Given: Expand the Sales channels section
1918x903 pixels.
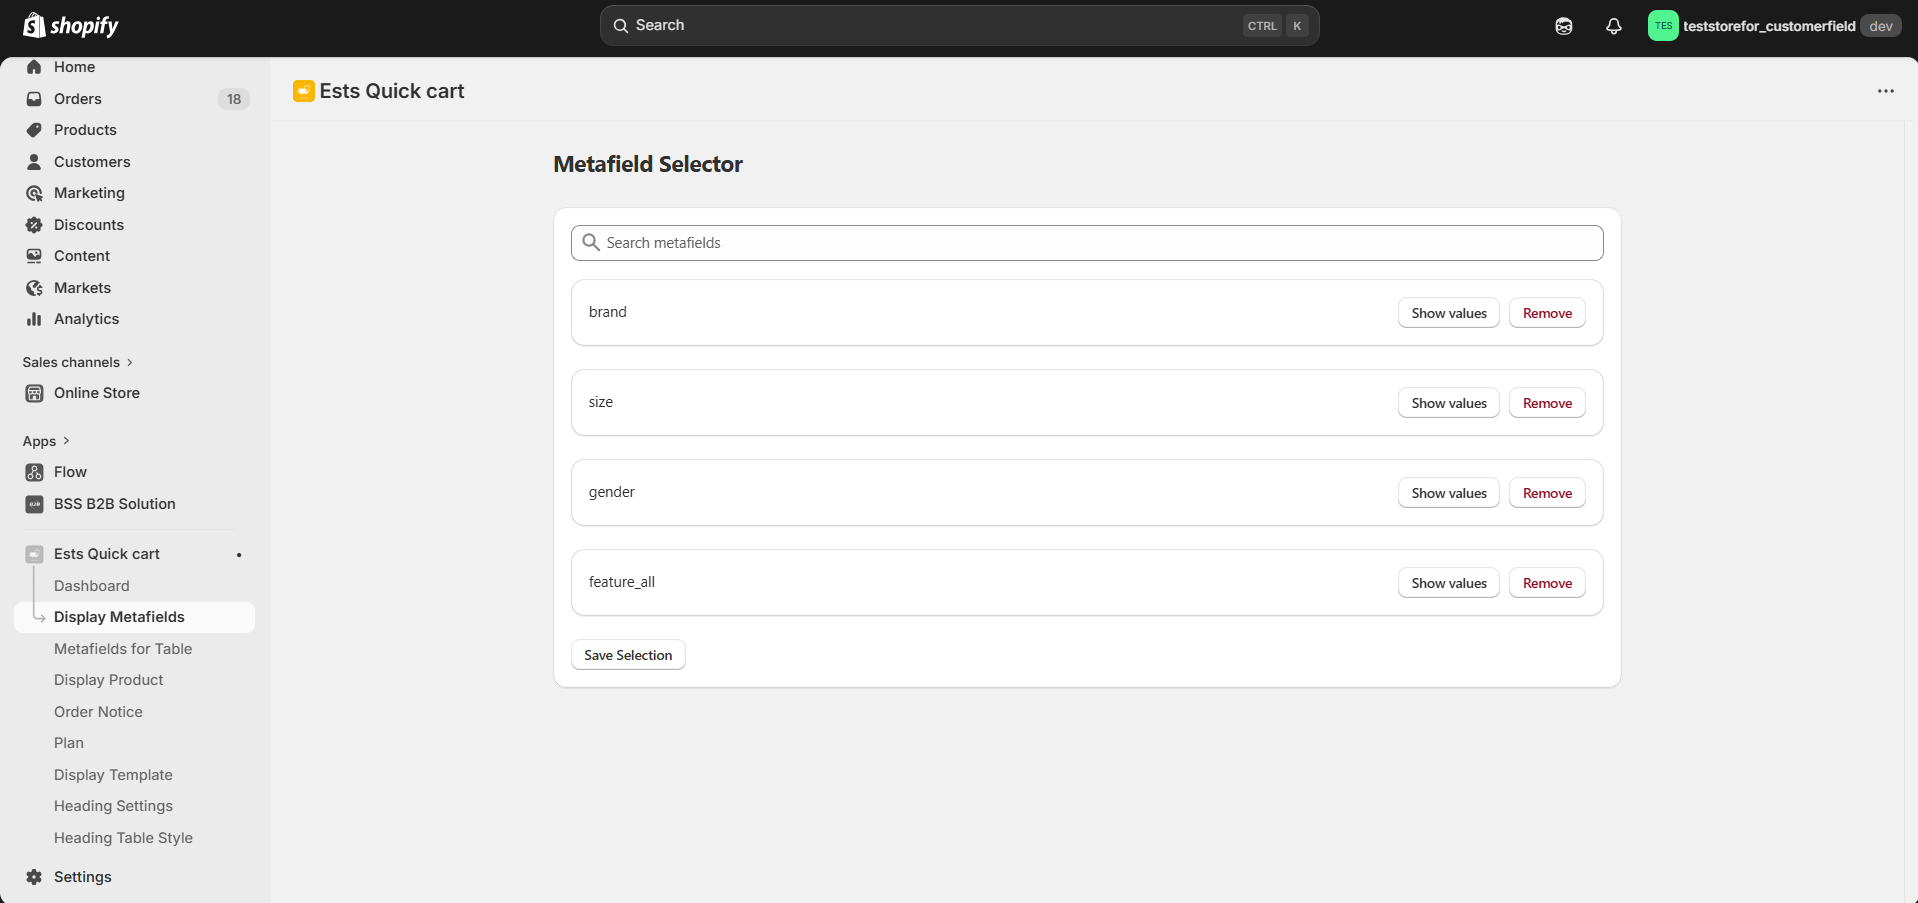Looking at the screenshot, I should pos(78,362).
